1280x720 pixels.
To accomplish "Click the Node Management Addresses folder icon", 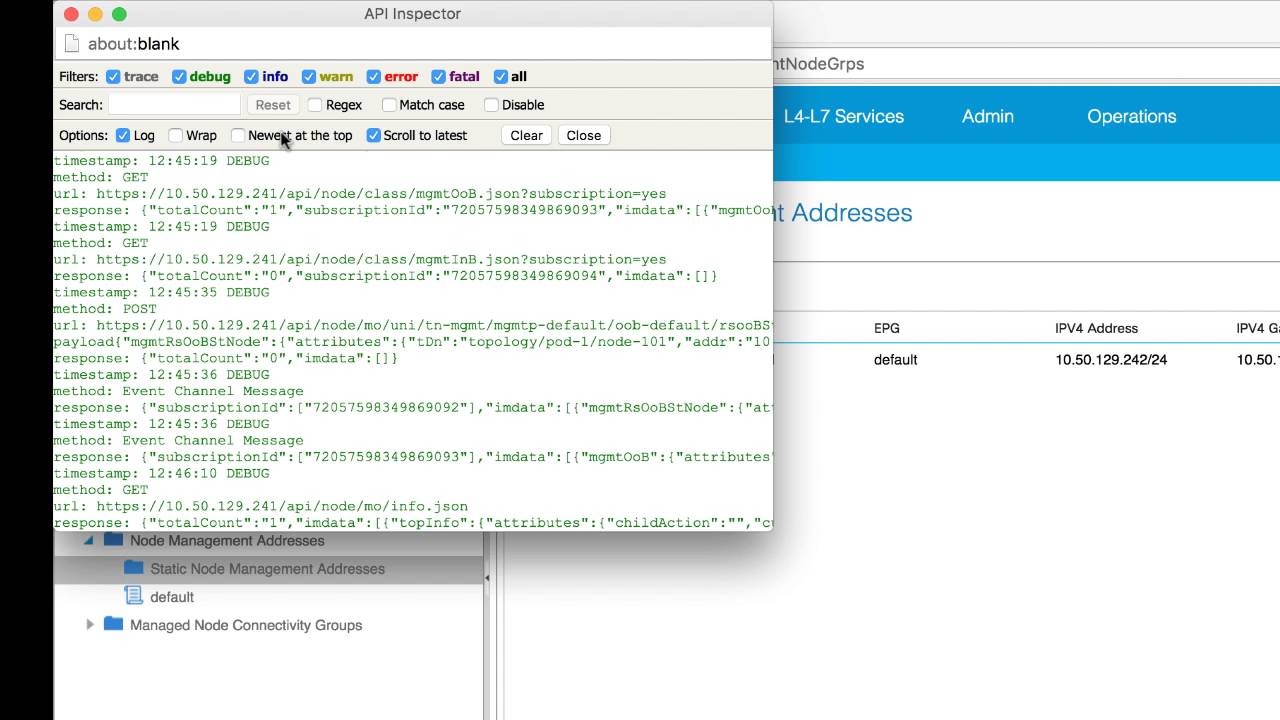I will 113,540.
